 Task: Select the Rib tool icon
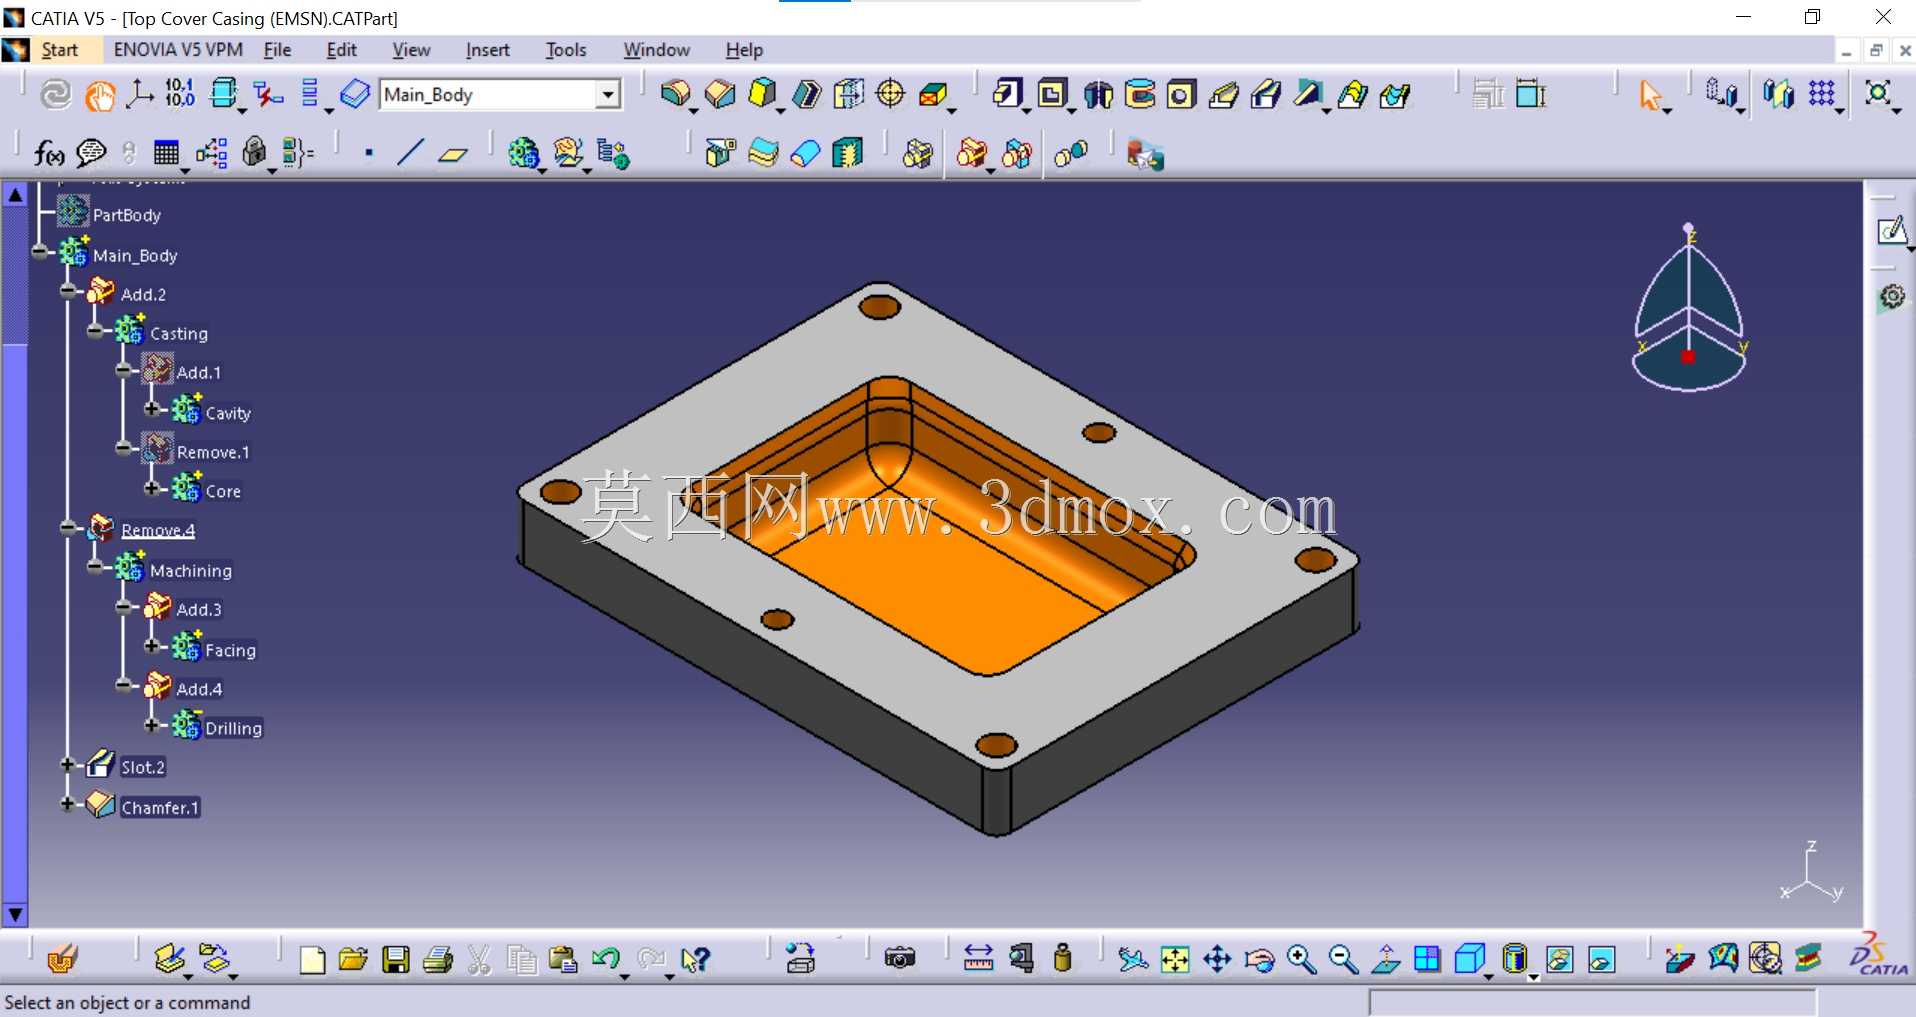1224,95
